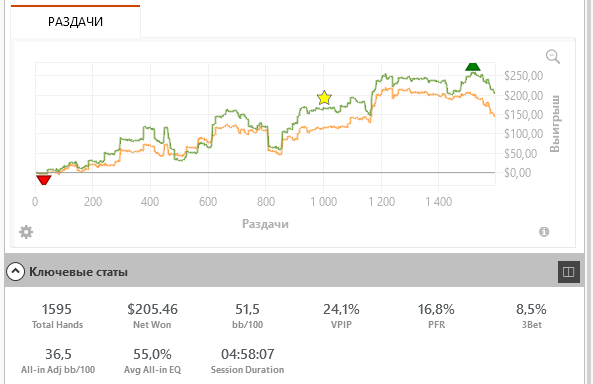Click the graph info icon

pyautogui.click(x=544, y=232)
